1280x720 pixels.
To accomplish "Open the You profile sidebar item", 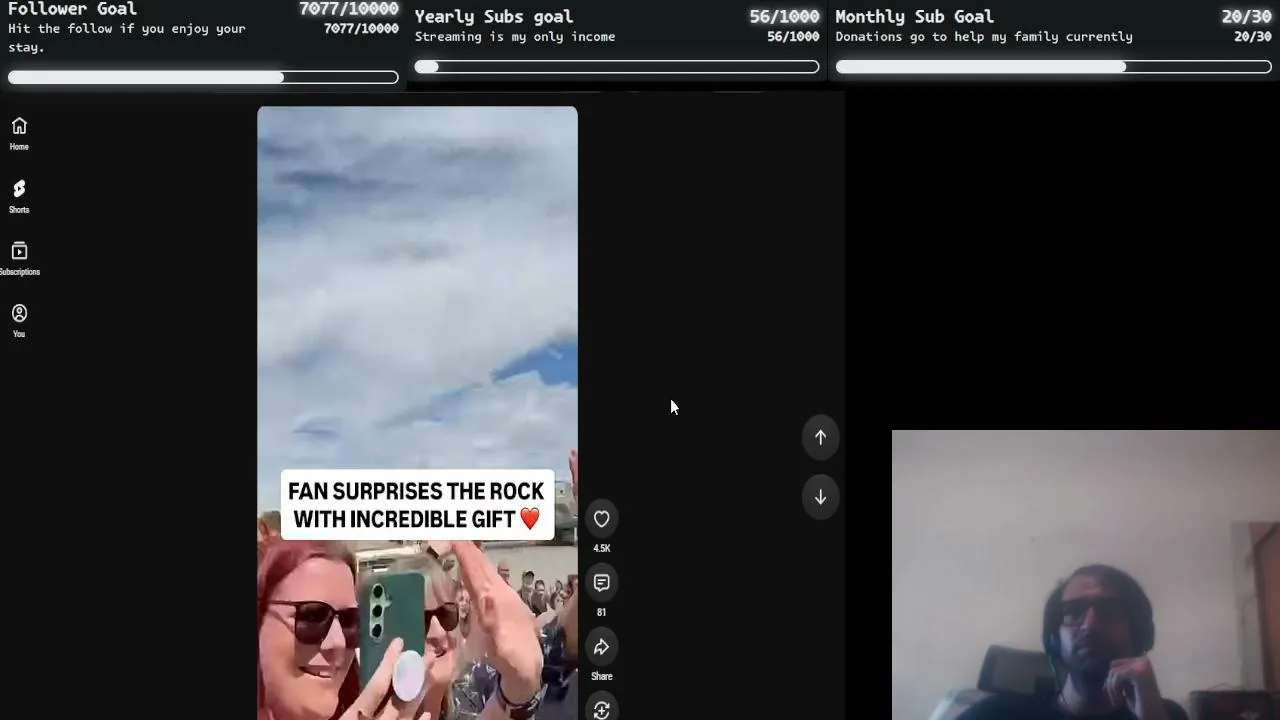I will [19, 320].
